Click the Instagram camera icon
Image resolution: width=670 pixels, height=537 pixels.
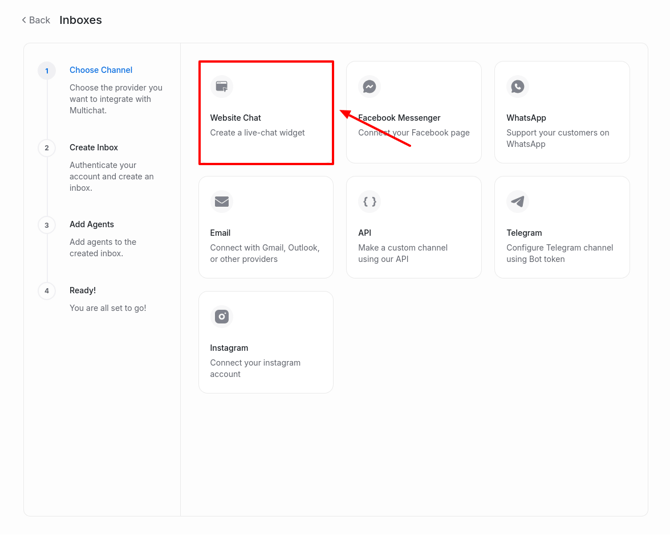pyautogui.click(x=222, y=317)
